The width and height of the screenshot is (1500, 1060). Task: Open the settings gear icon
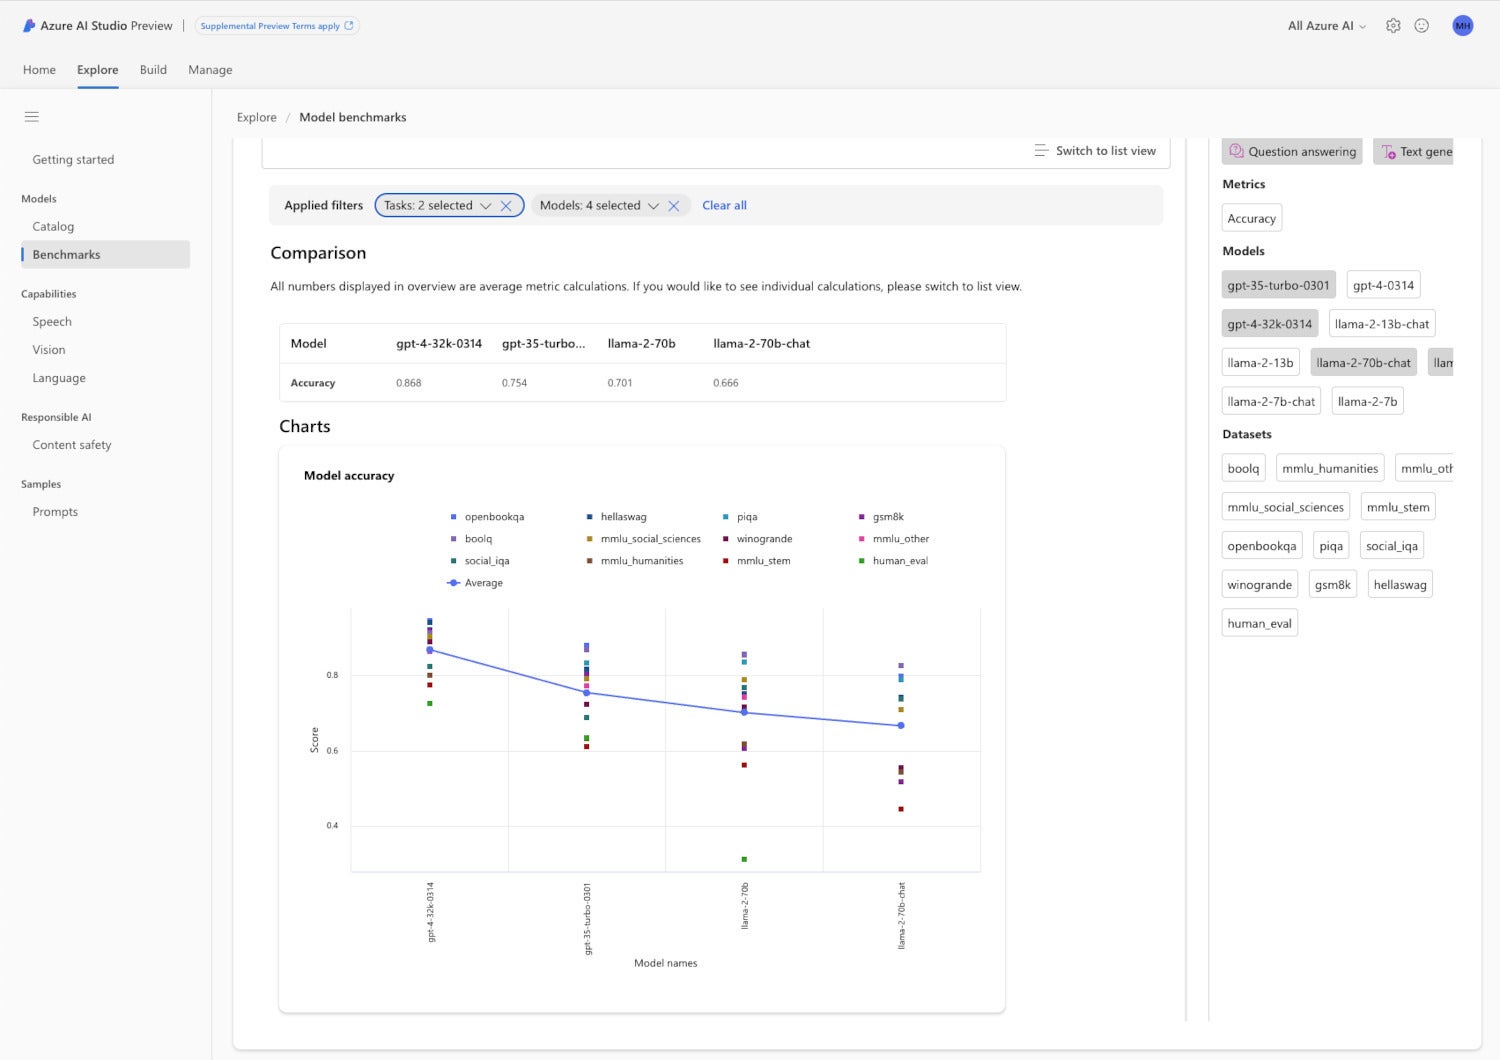click(x=1393, y=26)
